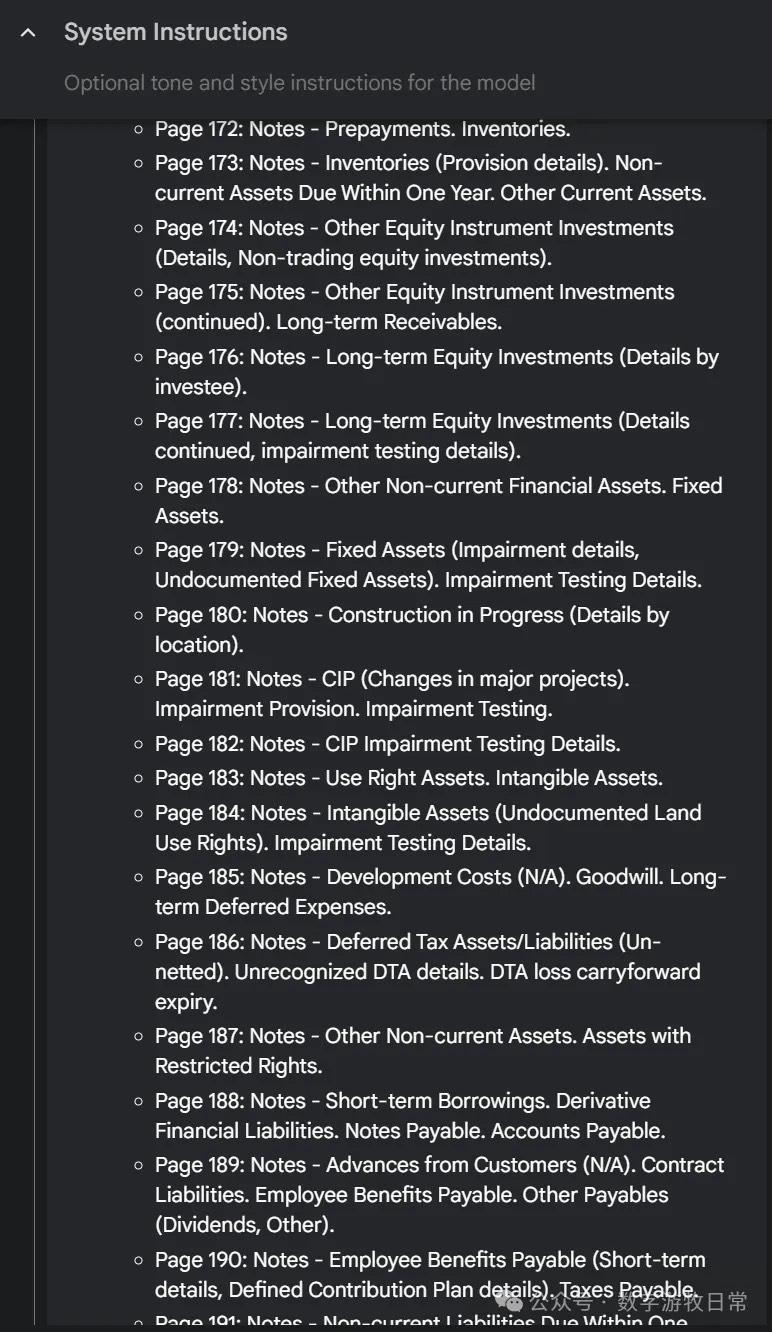The image size is (772, 1332).
Task: Select Page 179 Fixed Assets impairment entry
Action: pyautogui.click(x=428, y=565)
